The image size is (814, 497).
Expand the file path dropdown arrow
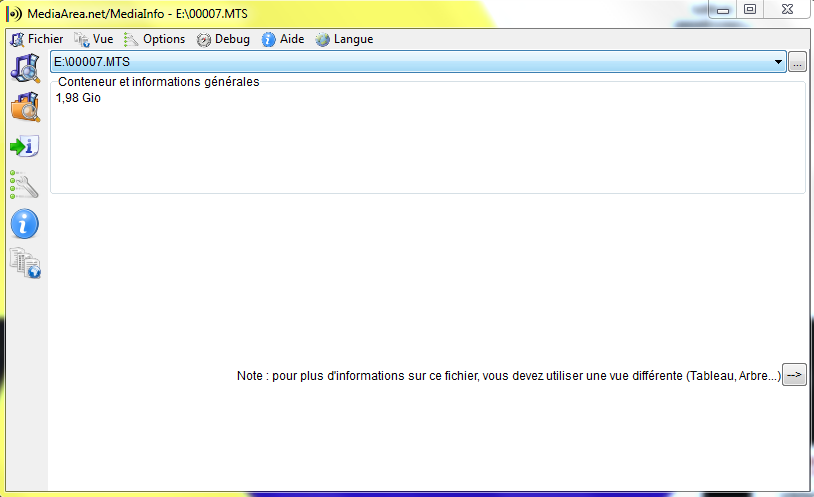click(778, 62)
